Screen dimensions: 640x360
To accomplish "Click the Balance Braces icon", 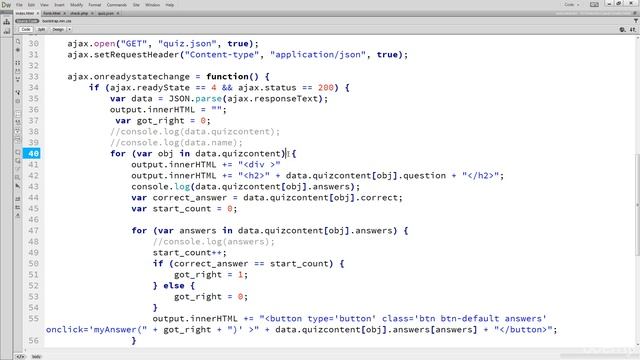I will coord(18,101).
